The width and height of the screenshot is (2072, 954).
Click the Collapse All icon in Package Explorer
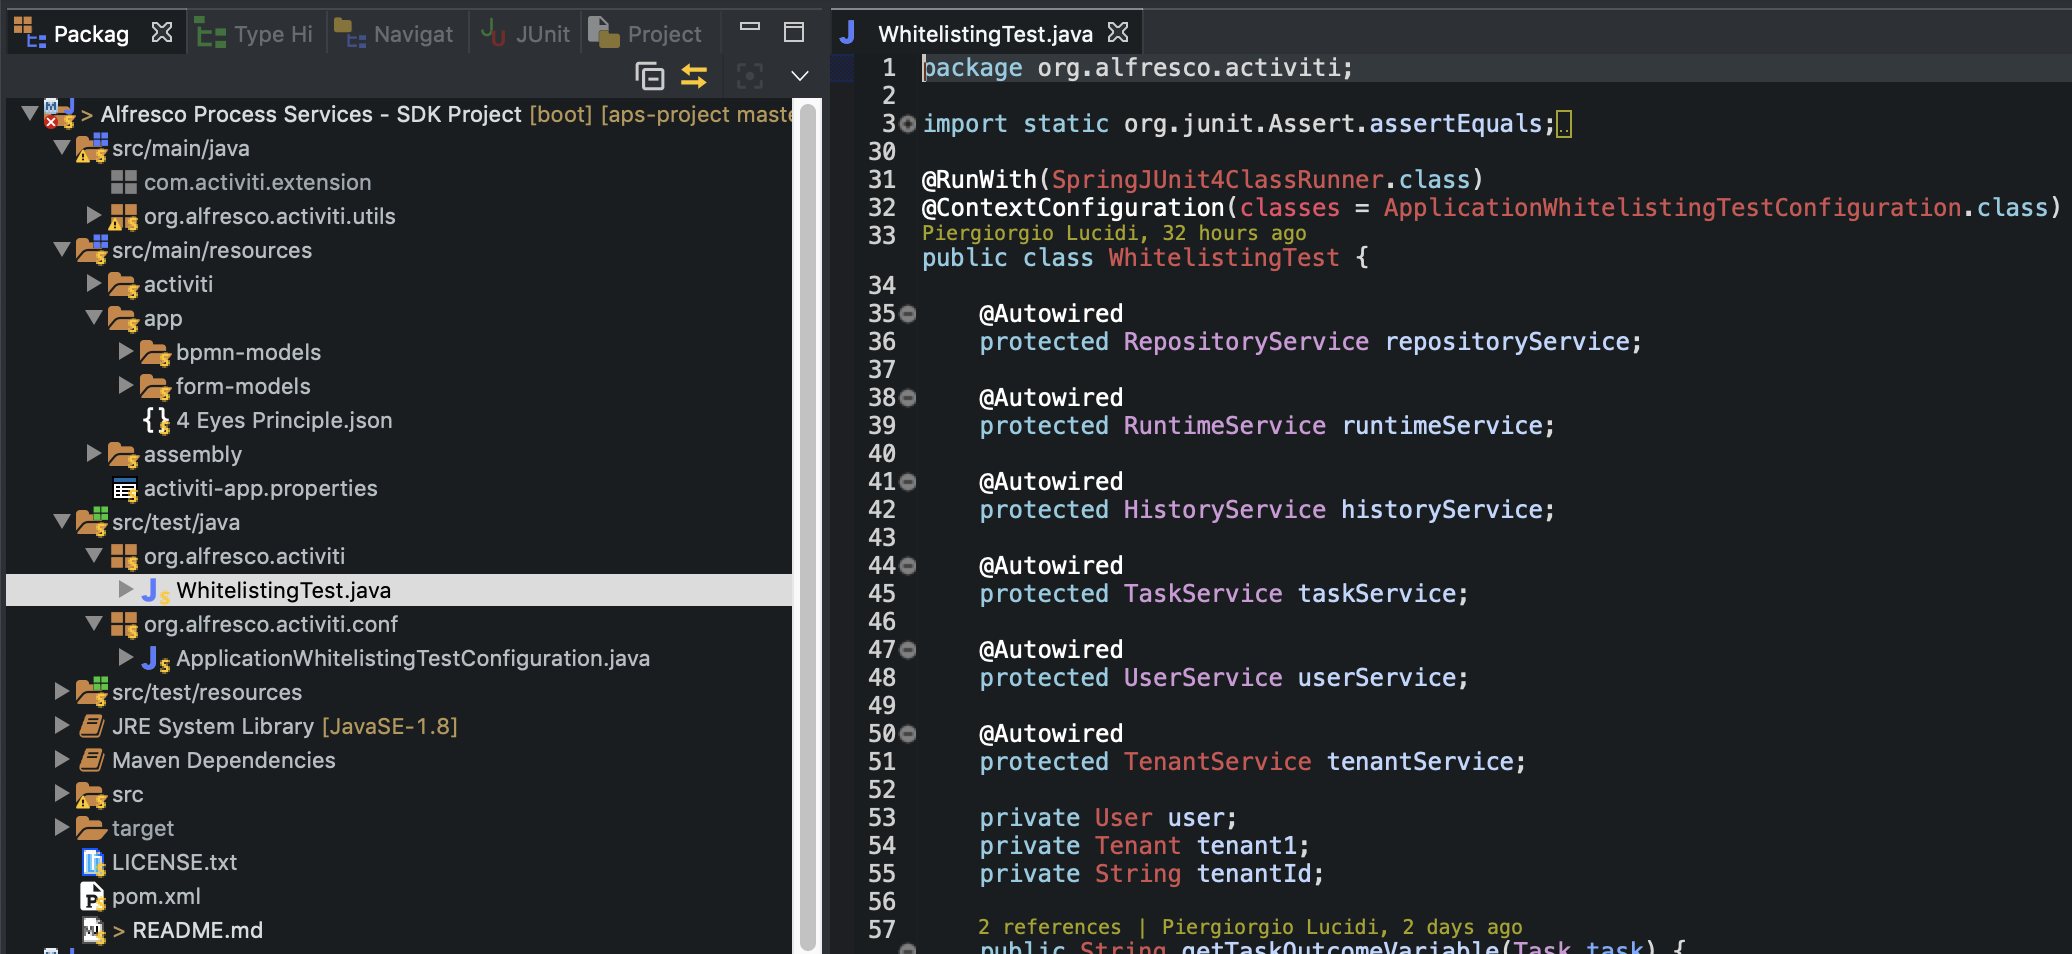(x=649, y=76)
